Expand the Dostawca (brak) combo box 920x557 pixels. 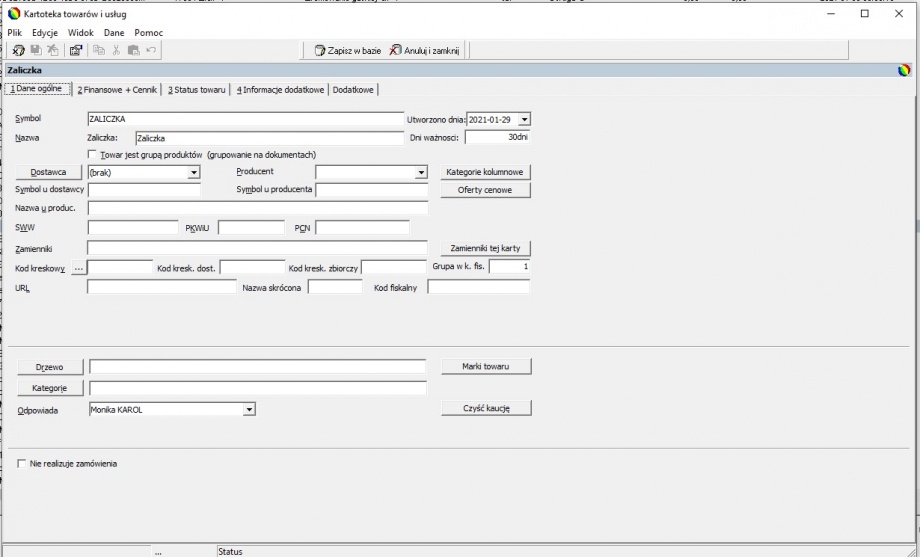194,173
